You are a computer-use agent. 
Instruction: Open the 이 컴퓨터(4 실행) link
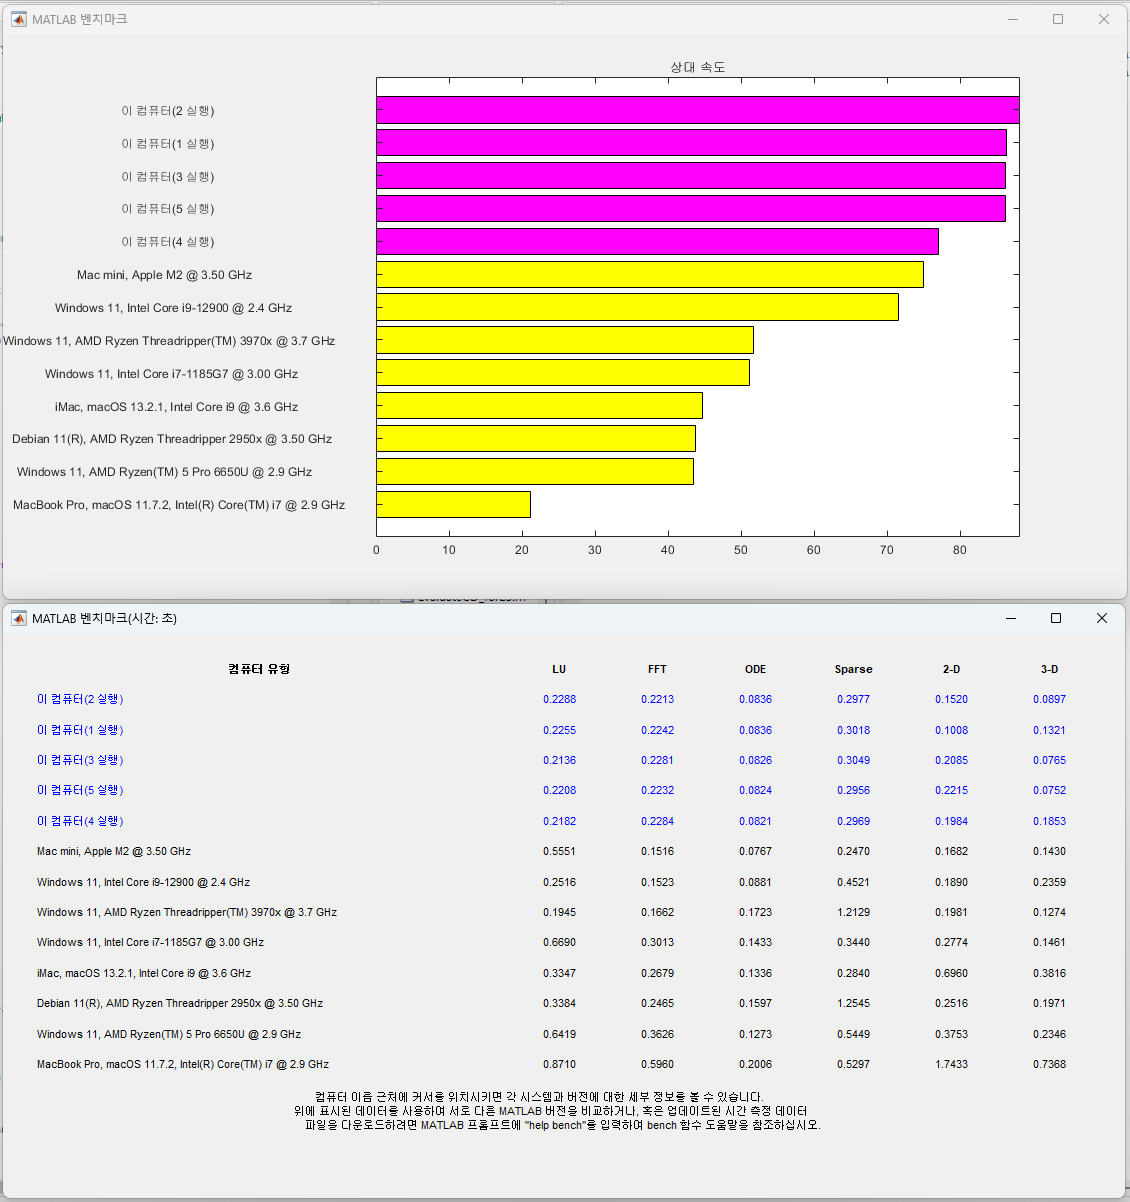click(80, 821)
